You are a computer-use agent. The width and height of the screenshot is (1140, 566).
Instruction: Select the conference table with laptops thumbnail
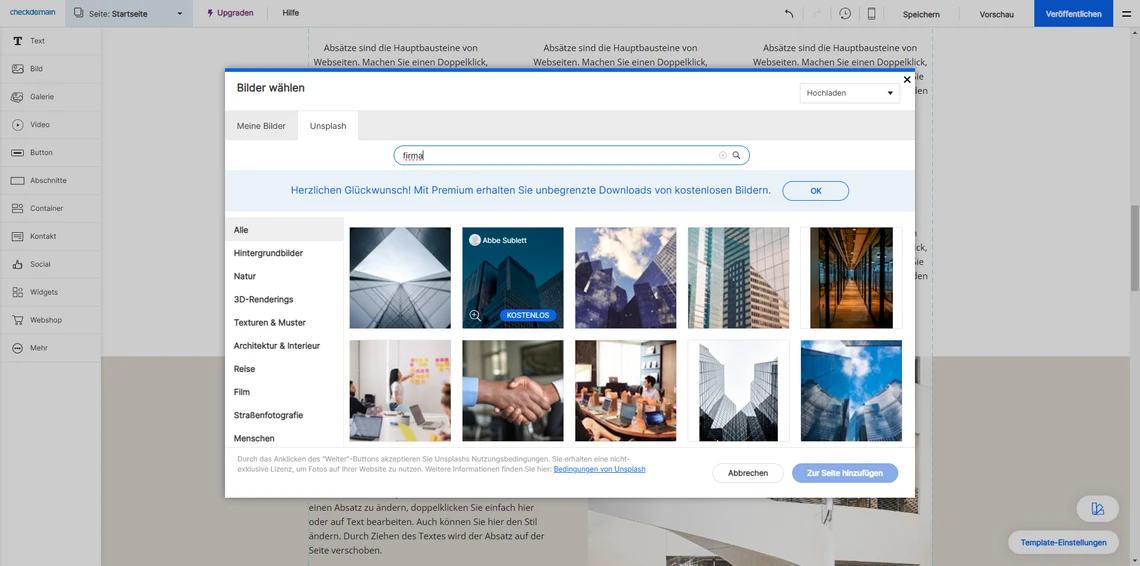coord(626,391)
